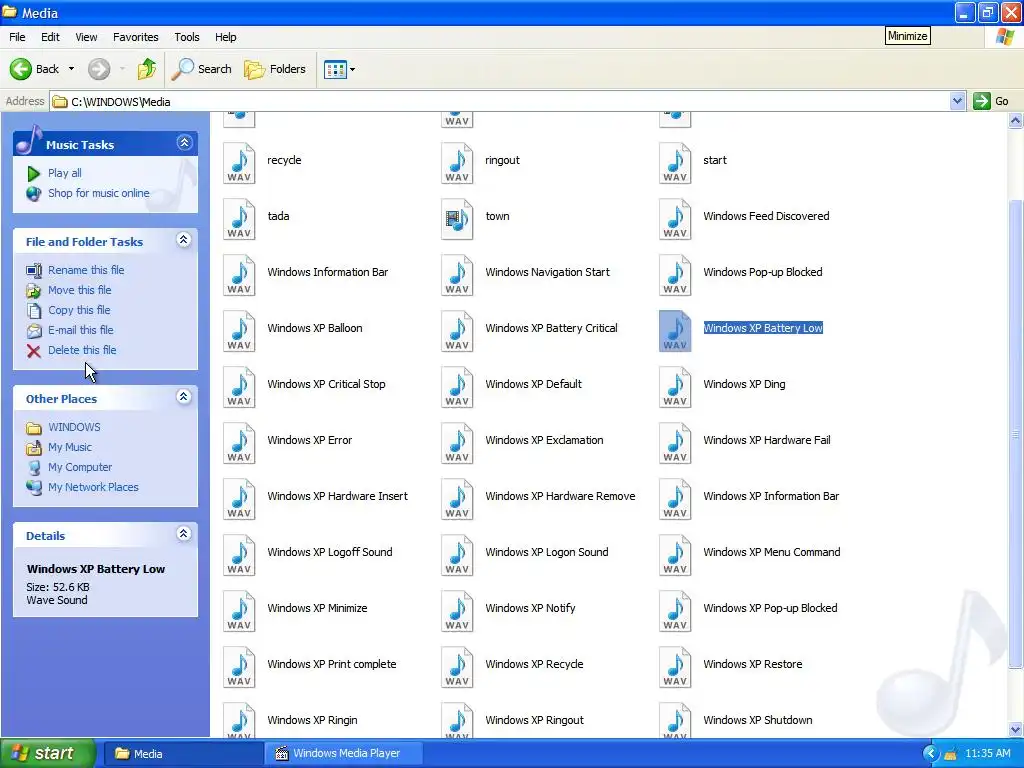The height and width of the screenshot is (768, 1024).
Task: Click Rename this file
Action: coord(86,270)
